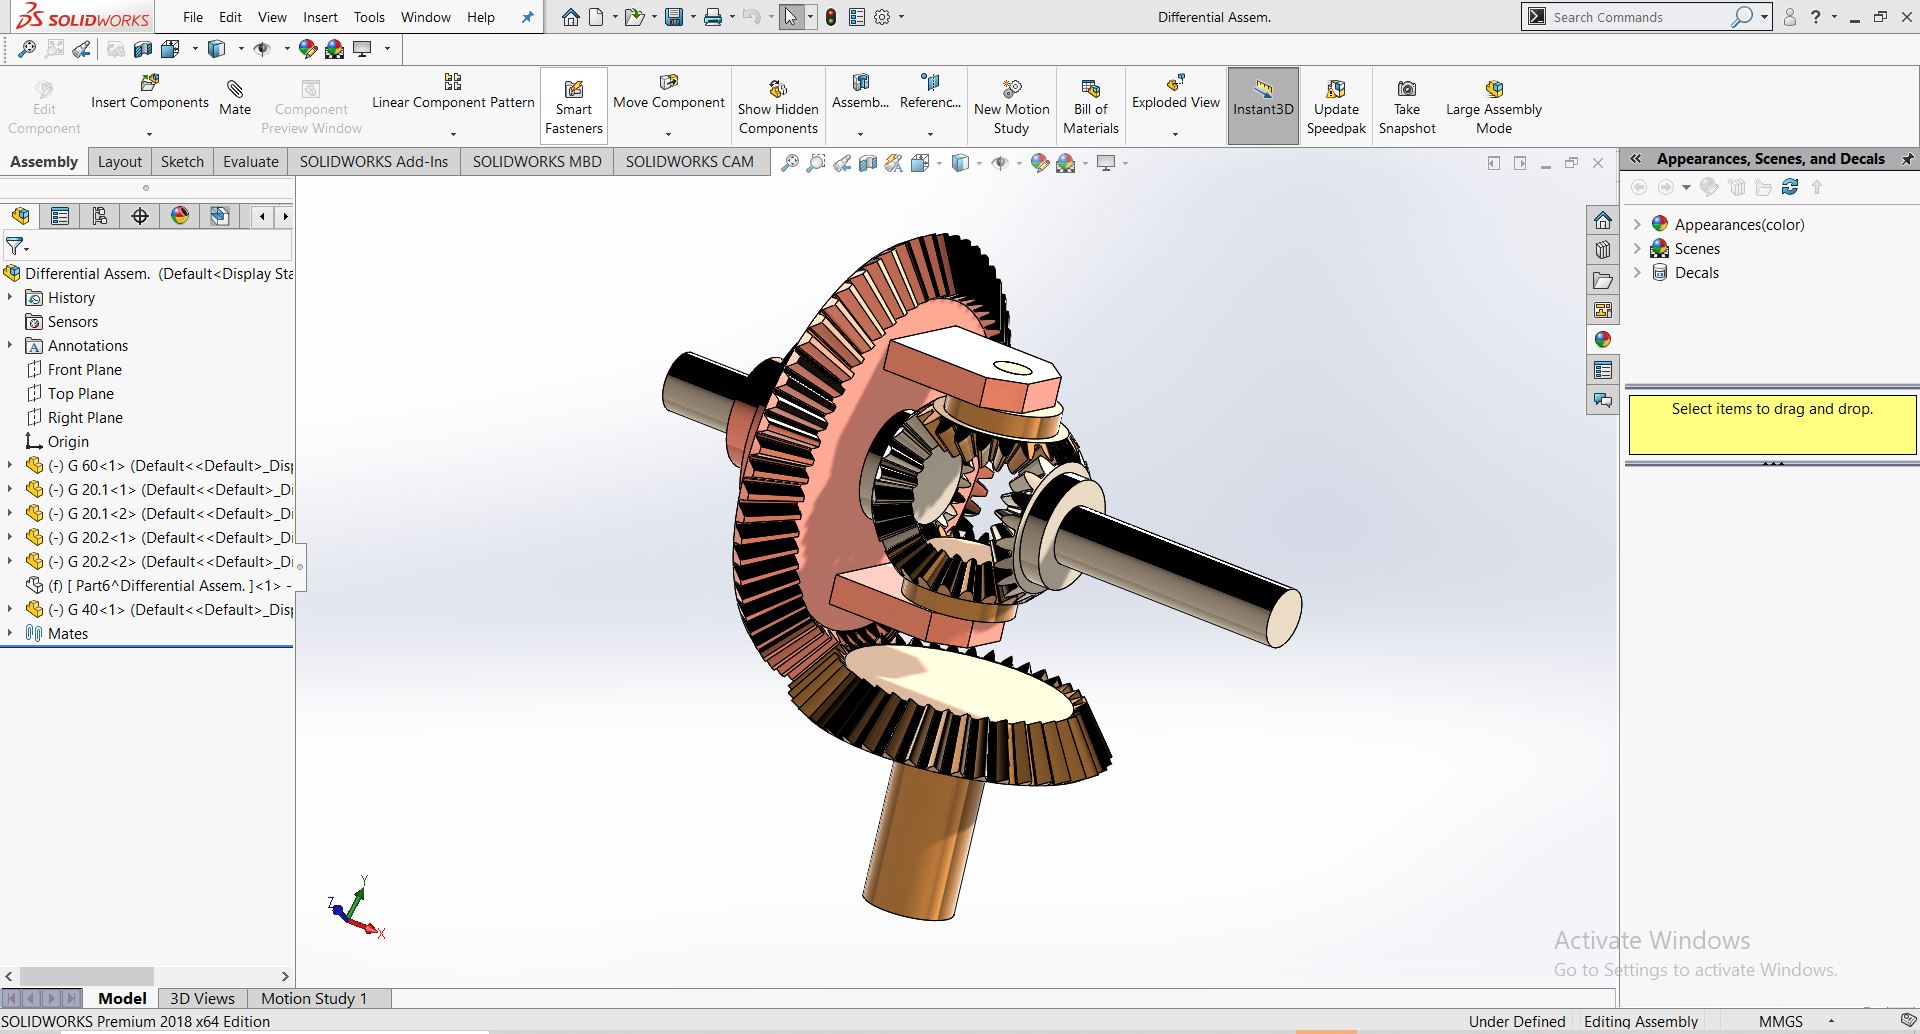This screenshot has height=1034, width=1920.
Task: Click the FeatureManager filter funnel icon
Action: (x=15, y=245)
